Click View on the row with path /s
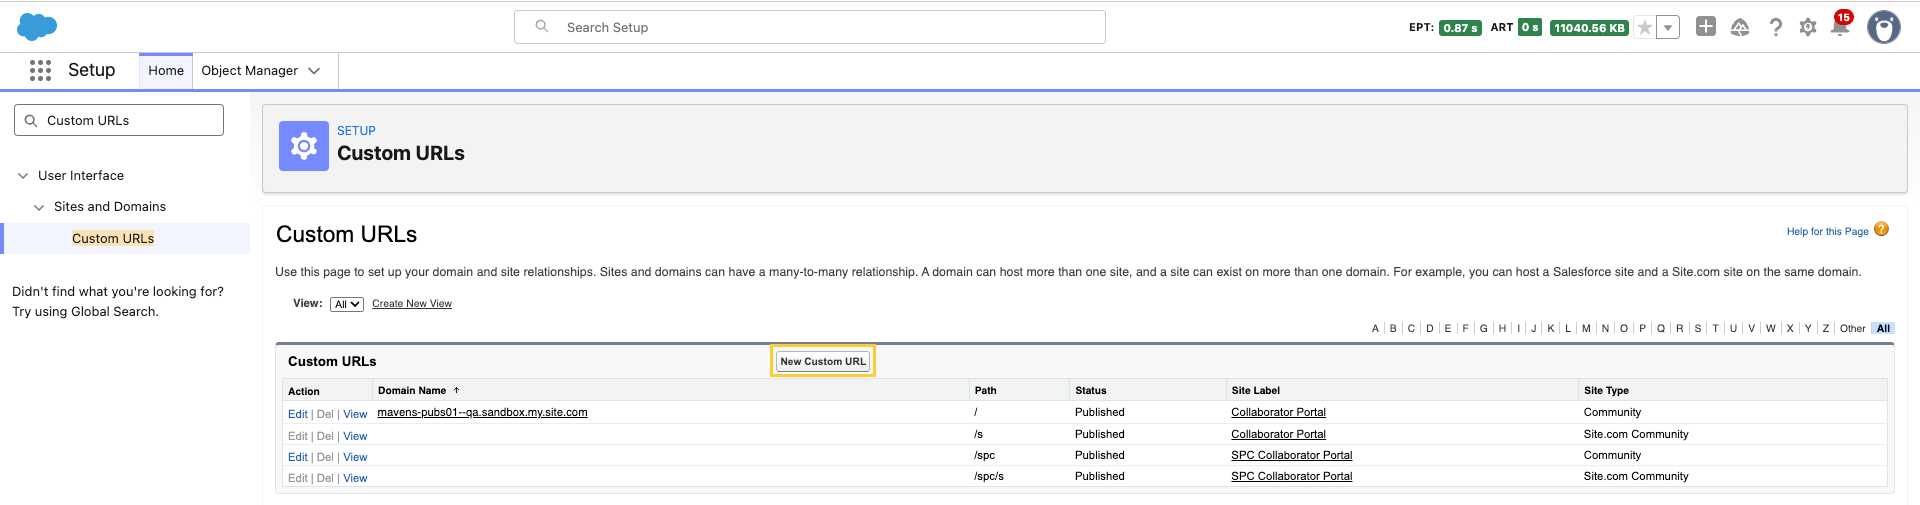Viewport: 1920px width, 505px height. [355, 436]
